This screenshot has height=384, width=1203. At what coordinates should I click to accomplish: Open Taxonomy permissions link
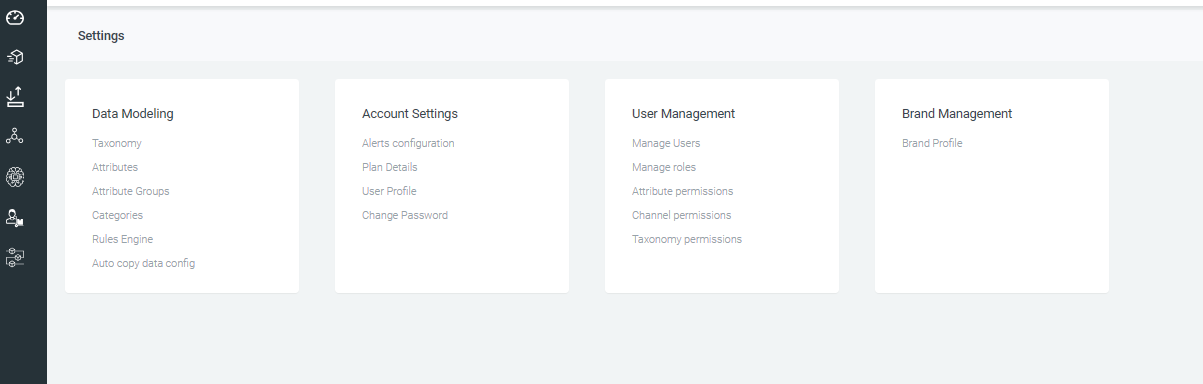coord(687,239)
